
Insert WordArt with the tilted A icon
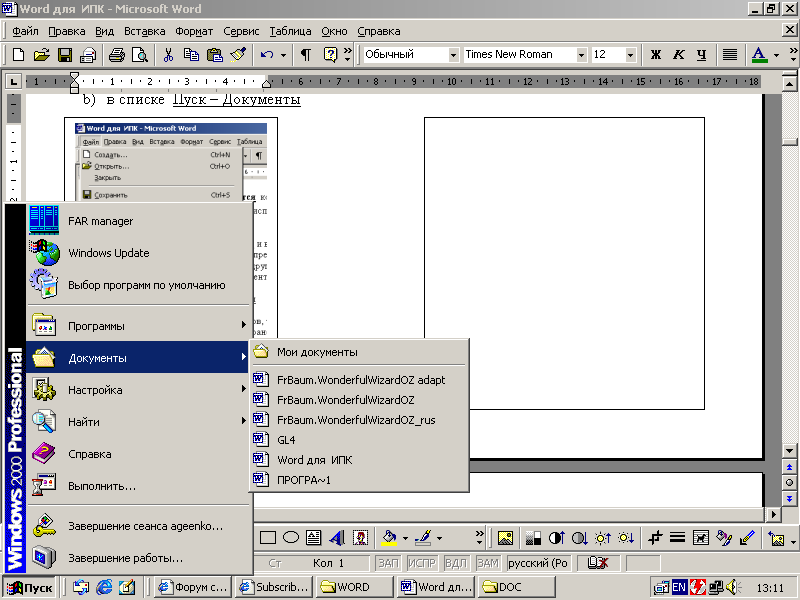(x=337, y=538)
